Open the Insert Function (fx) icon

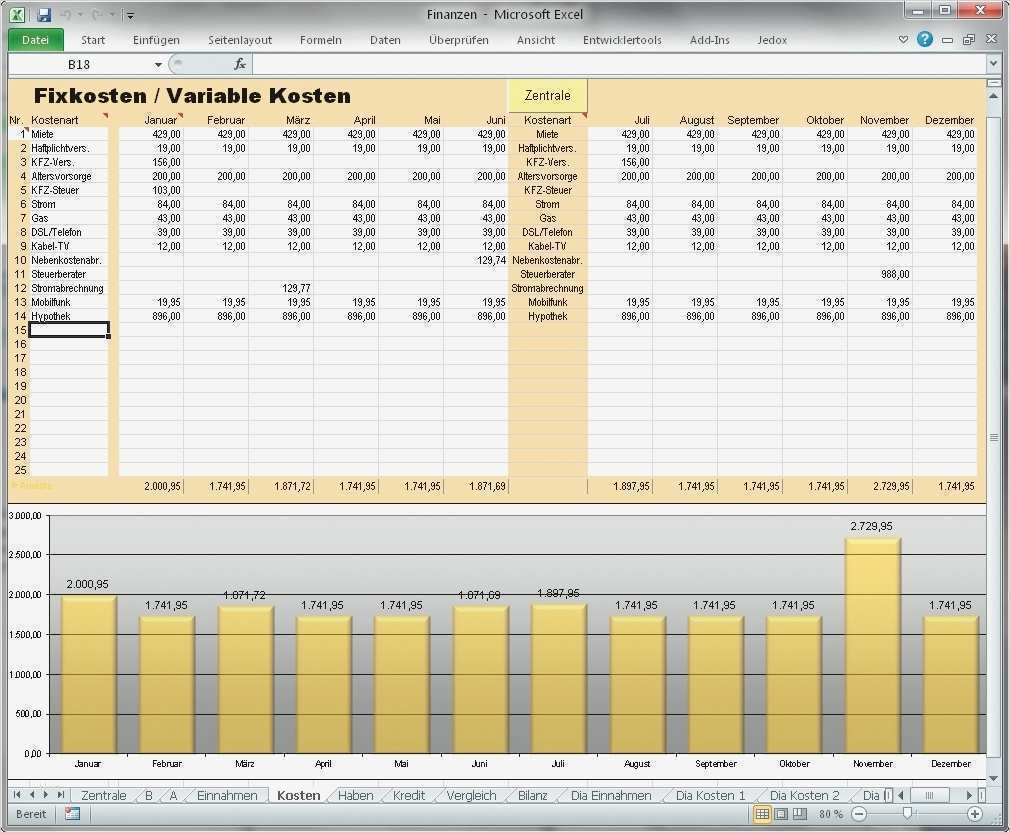pyautogui.click(x=239, y=63)
